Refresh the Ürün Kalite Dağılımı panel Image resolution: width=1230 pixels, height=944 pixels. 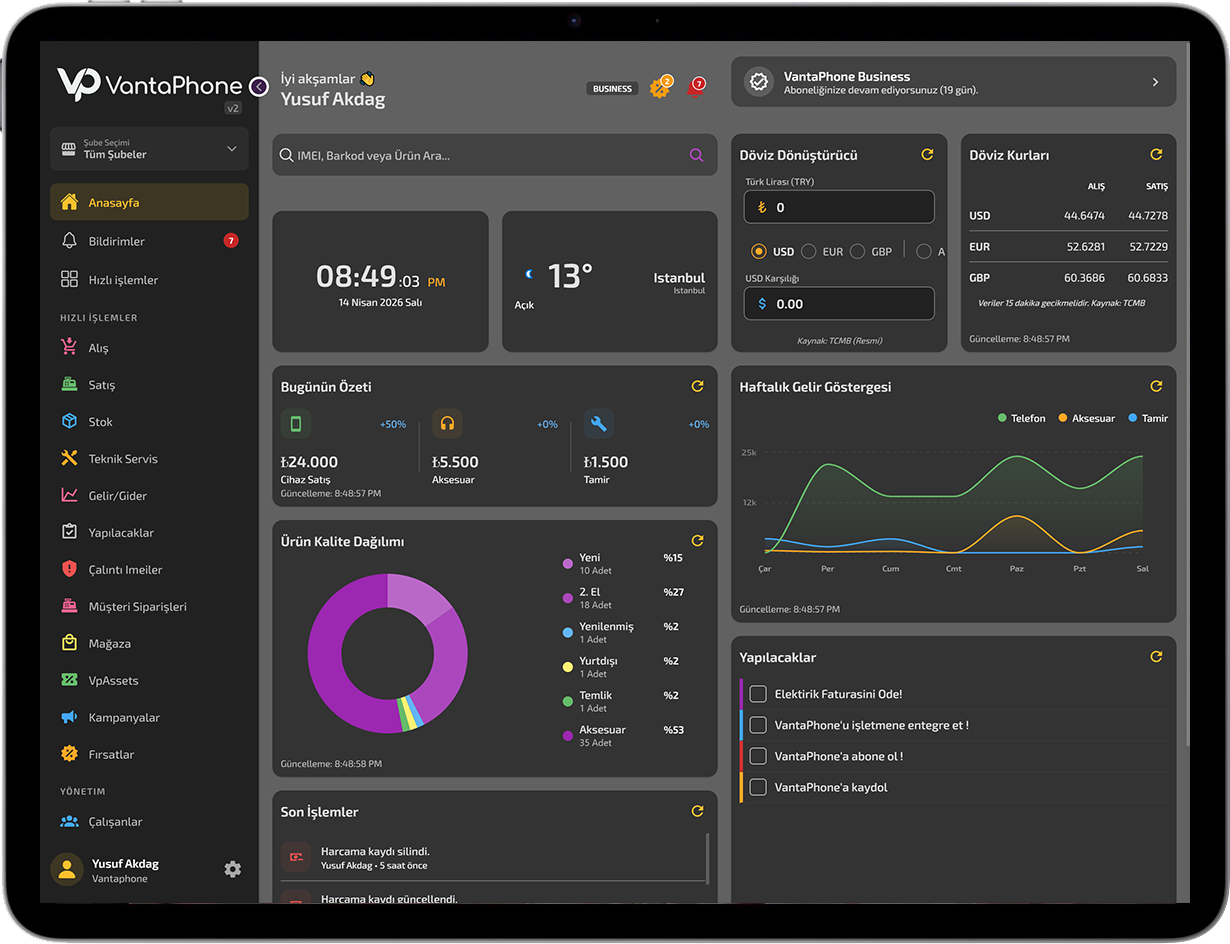pos(697,541)
